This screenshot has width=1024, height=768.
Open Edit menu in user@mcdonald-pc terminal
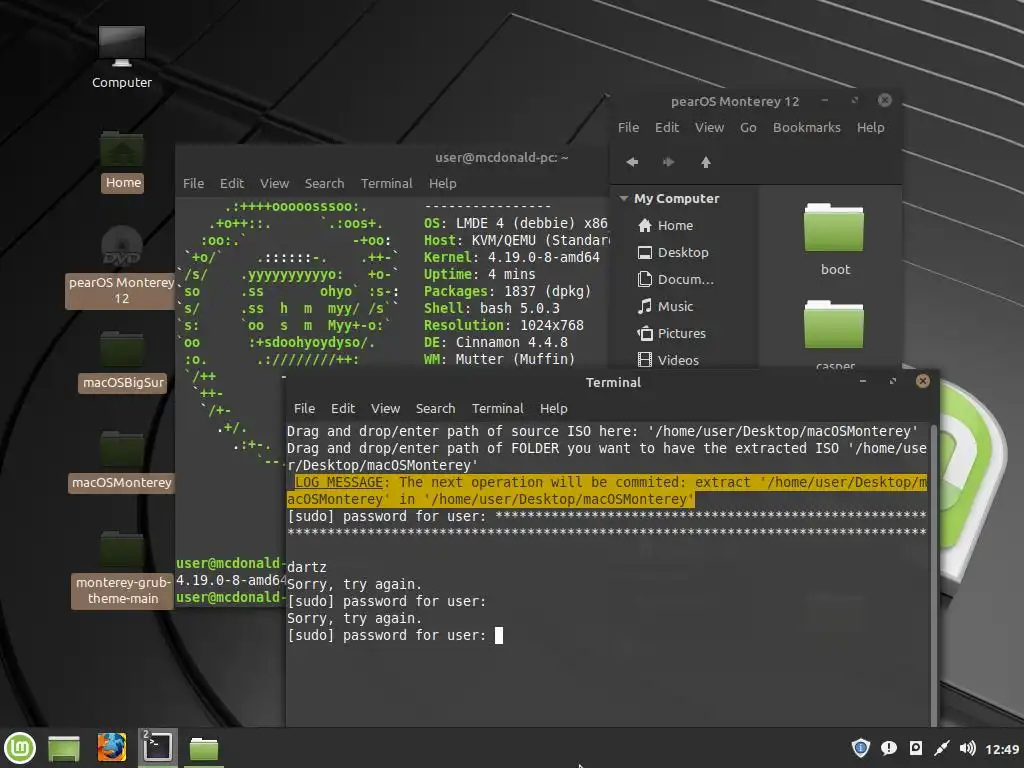pyautogui.click(x=232, y=184)
